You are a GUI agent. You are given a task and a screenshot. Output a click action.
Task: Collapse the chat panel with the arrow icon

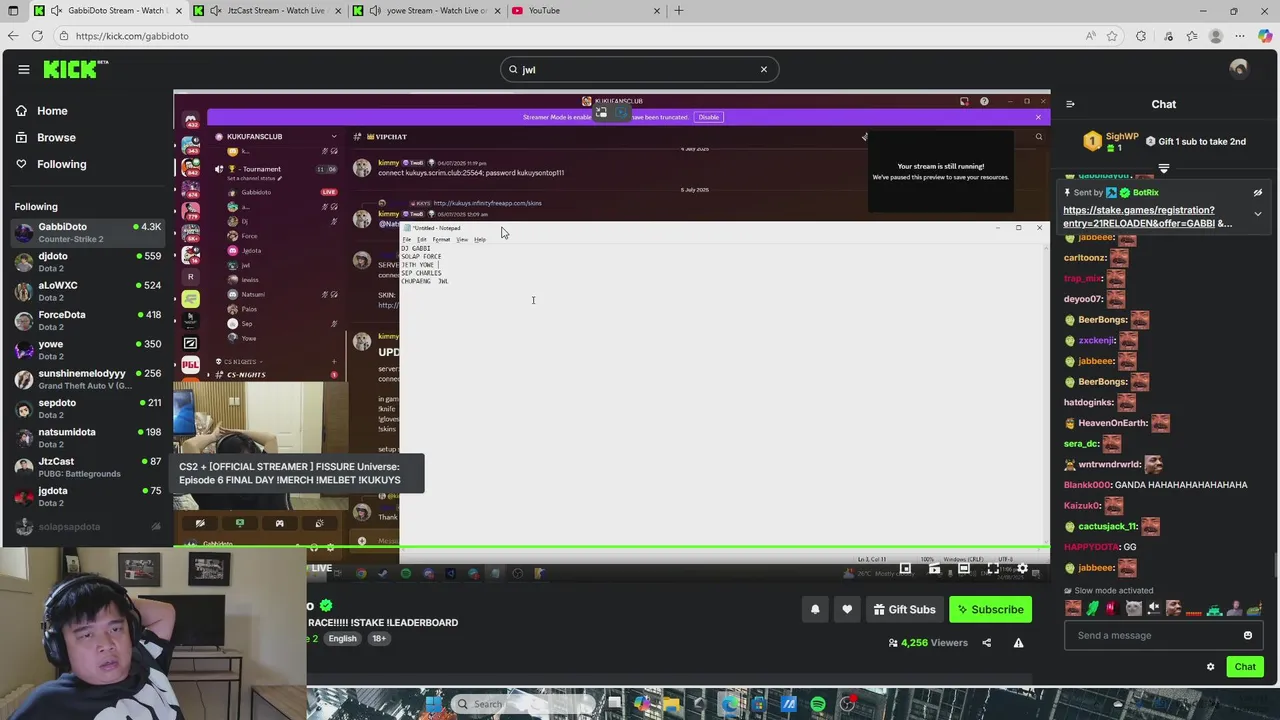1070,104
